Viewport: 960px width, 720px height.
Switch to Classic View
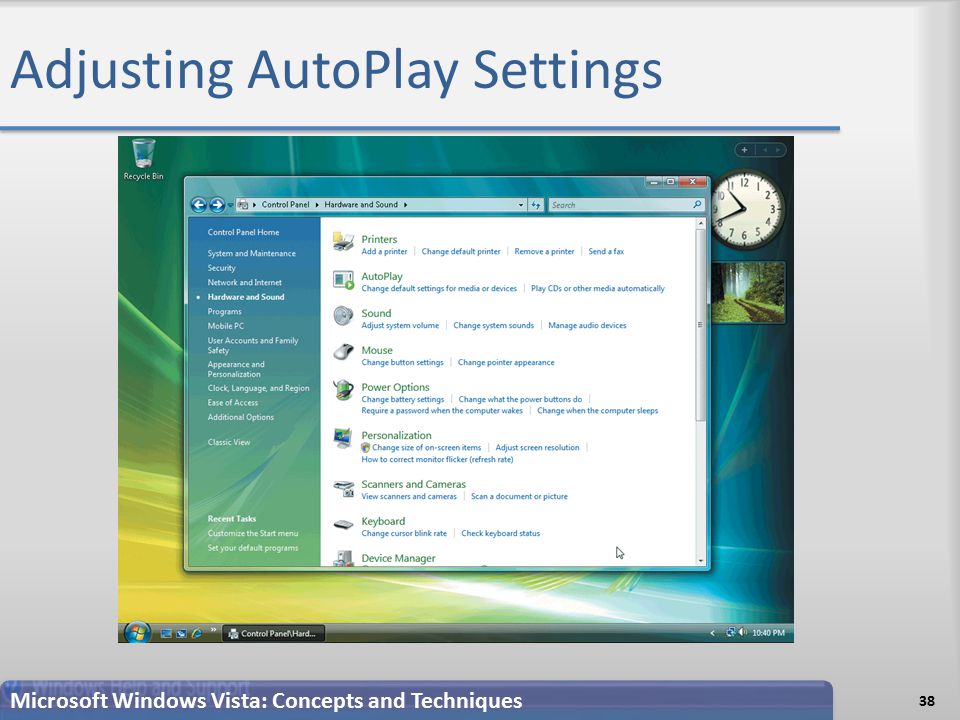pyautogui.click(x=228, y=442)
